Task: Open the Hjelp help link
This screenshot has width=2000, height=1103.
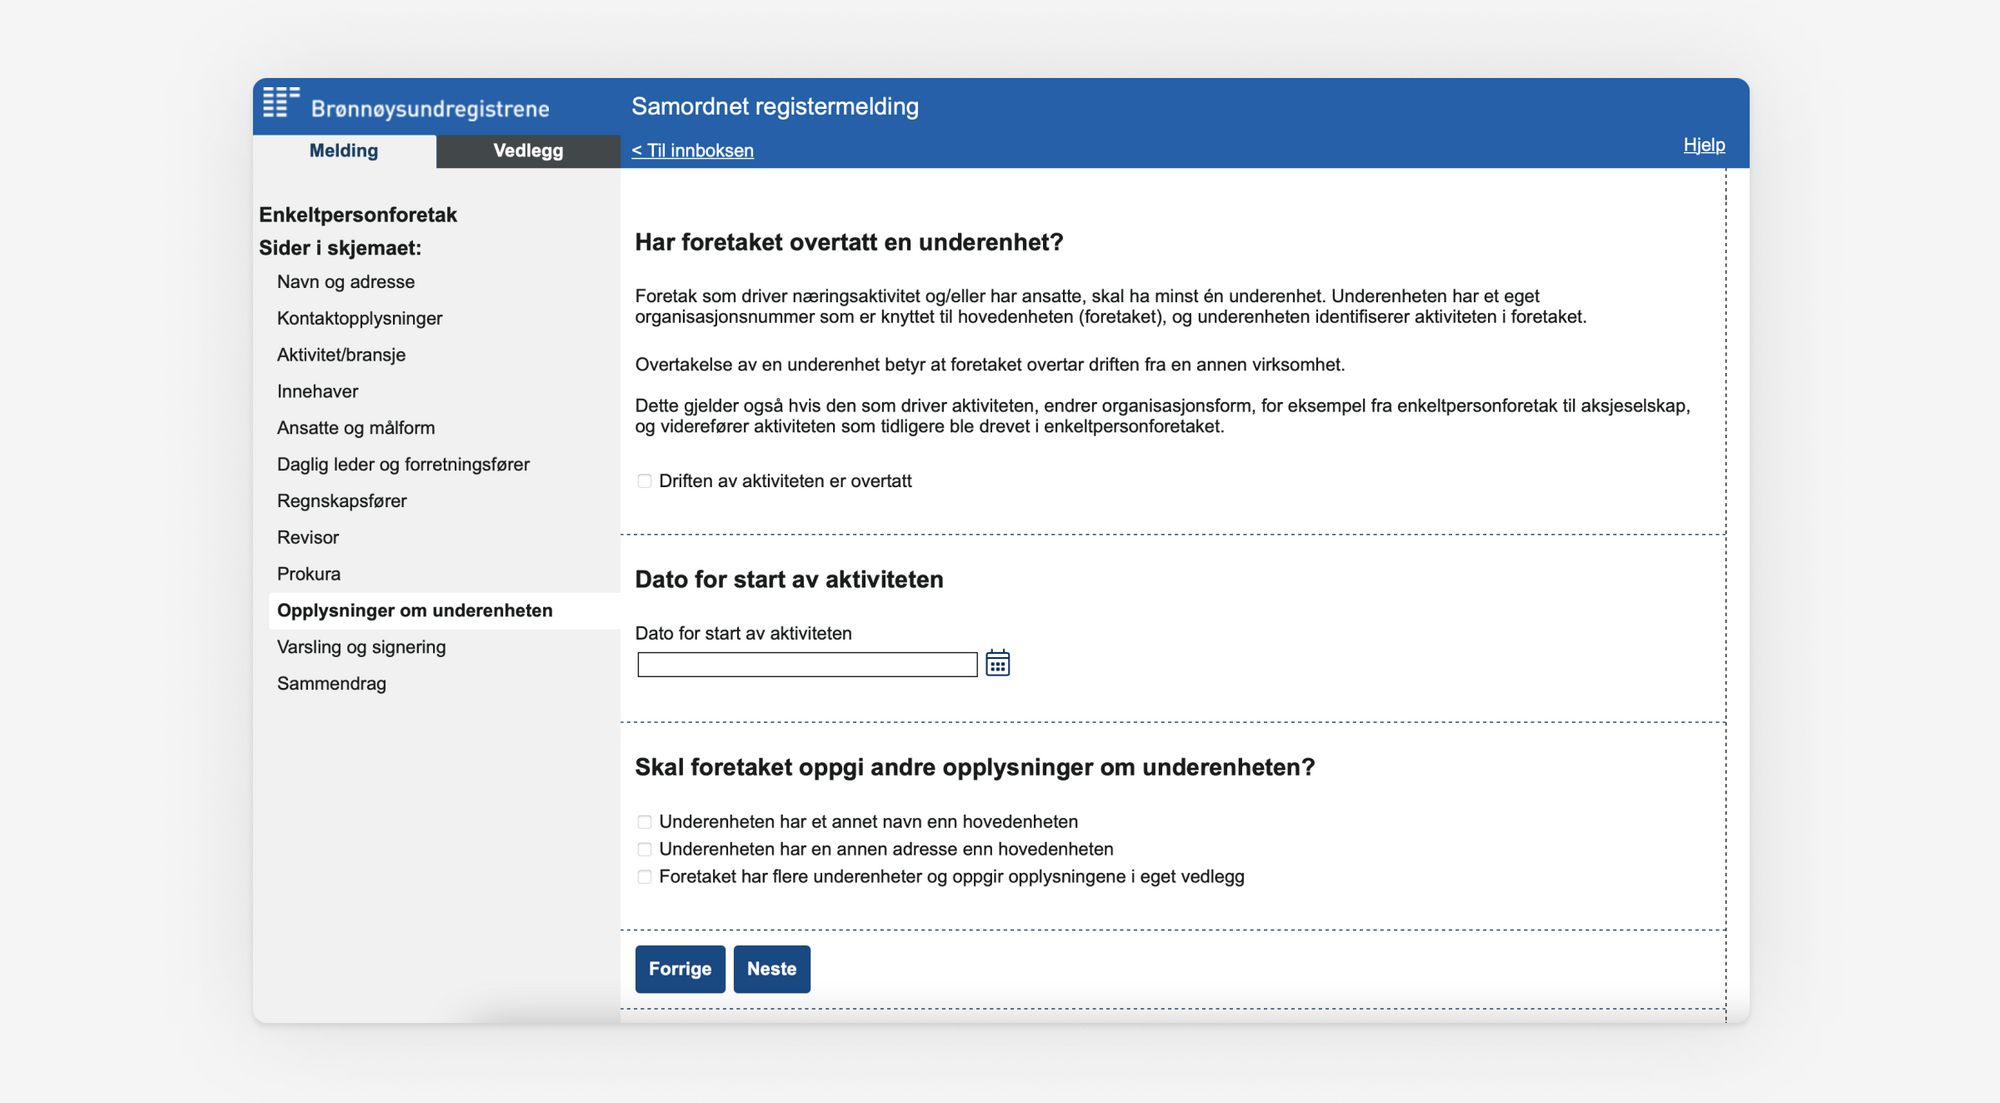Action: (1704, 144)
